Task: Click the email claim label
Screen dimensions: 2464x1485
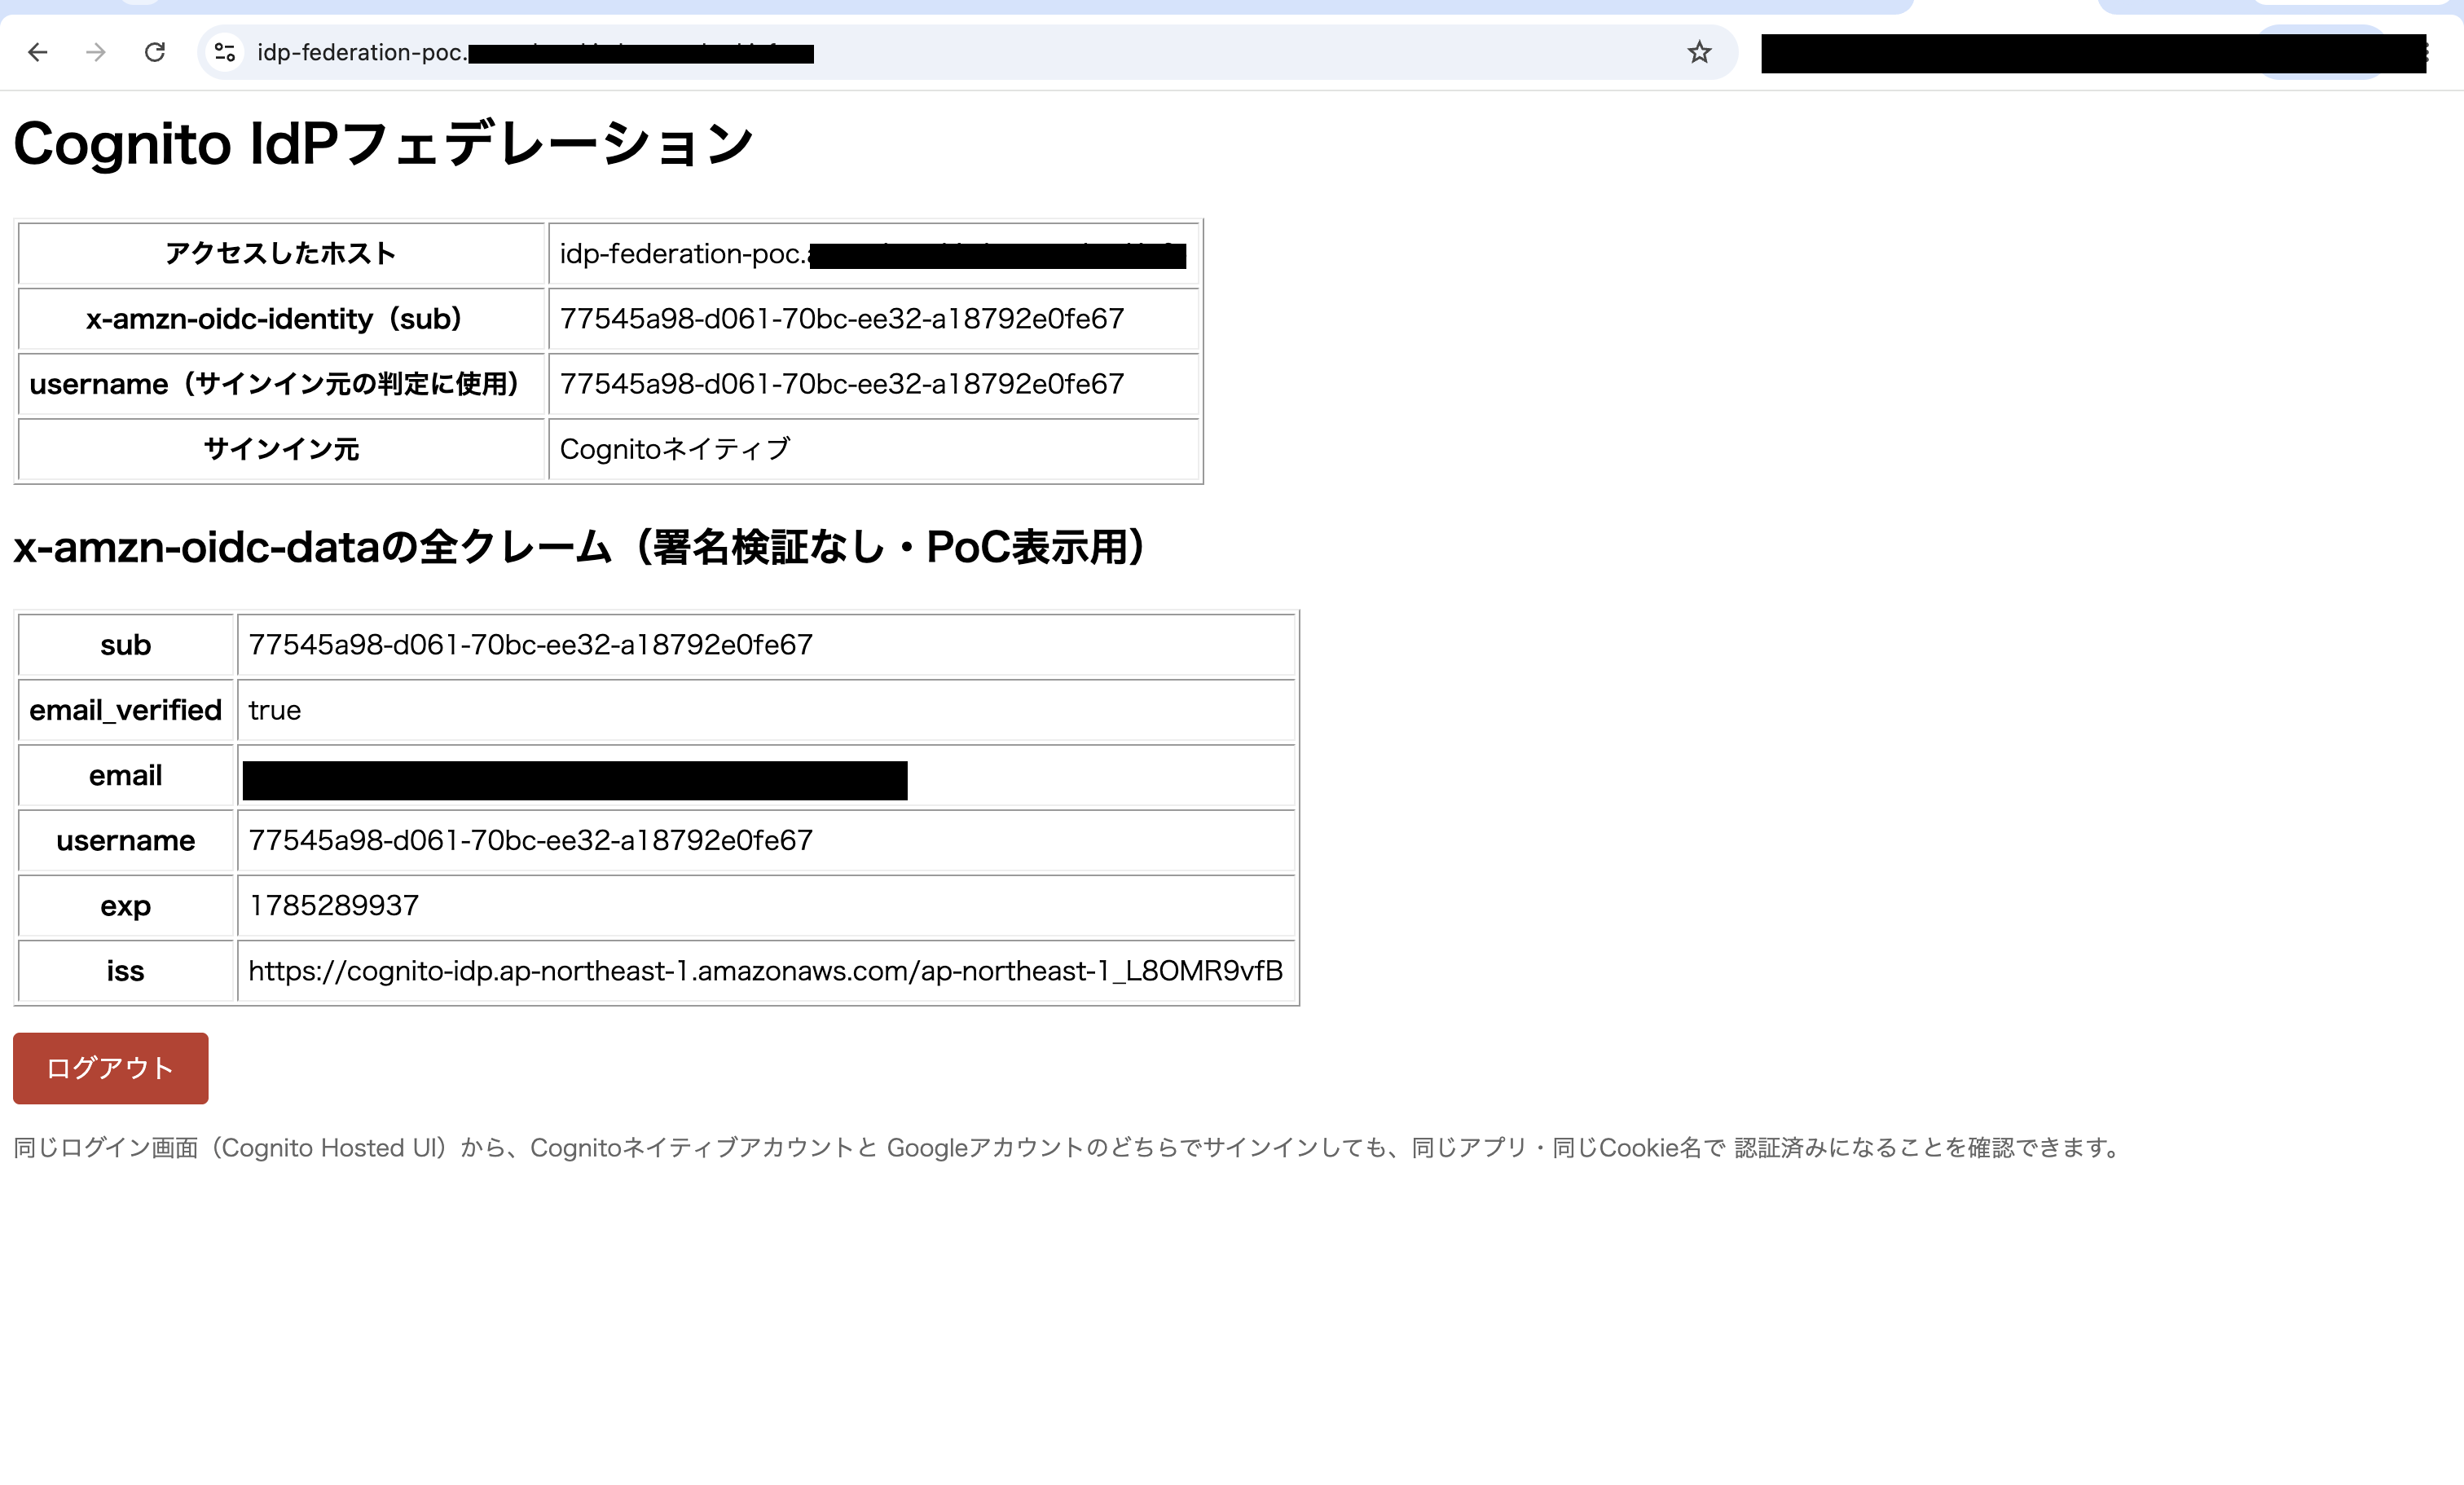Action: (x=126, y=775)
